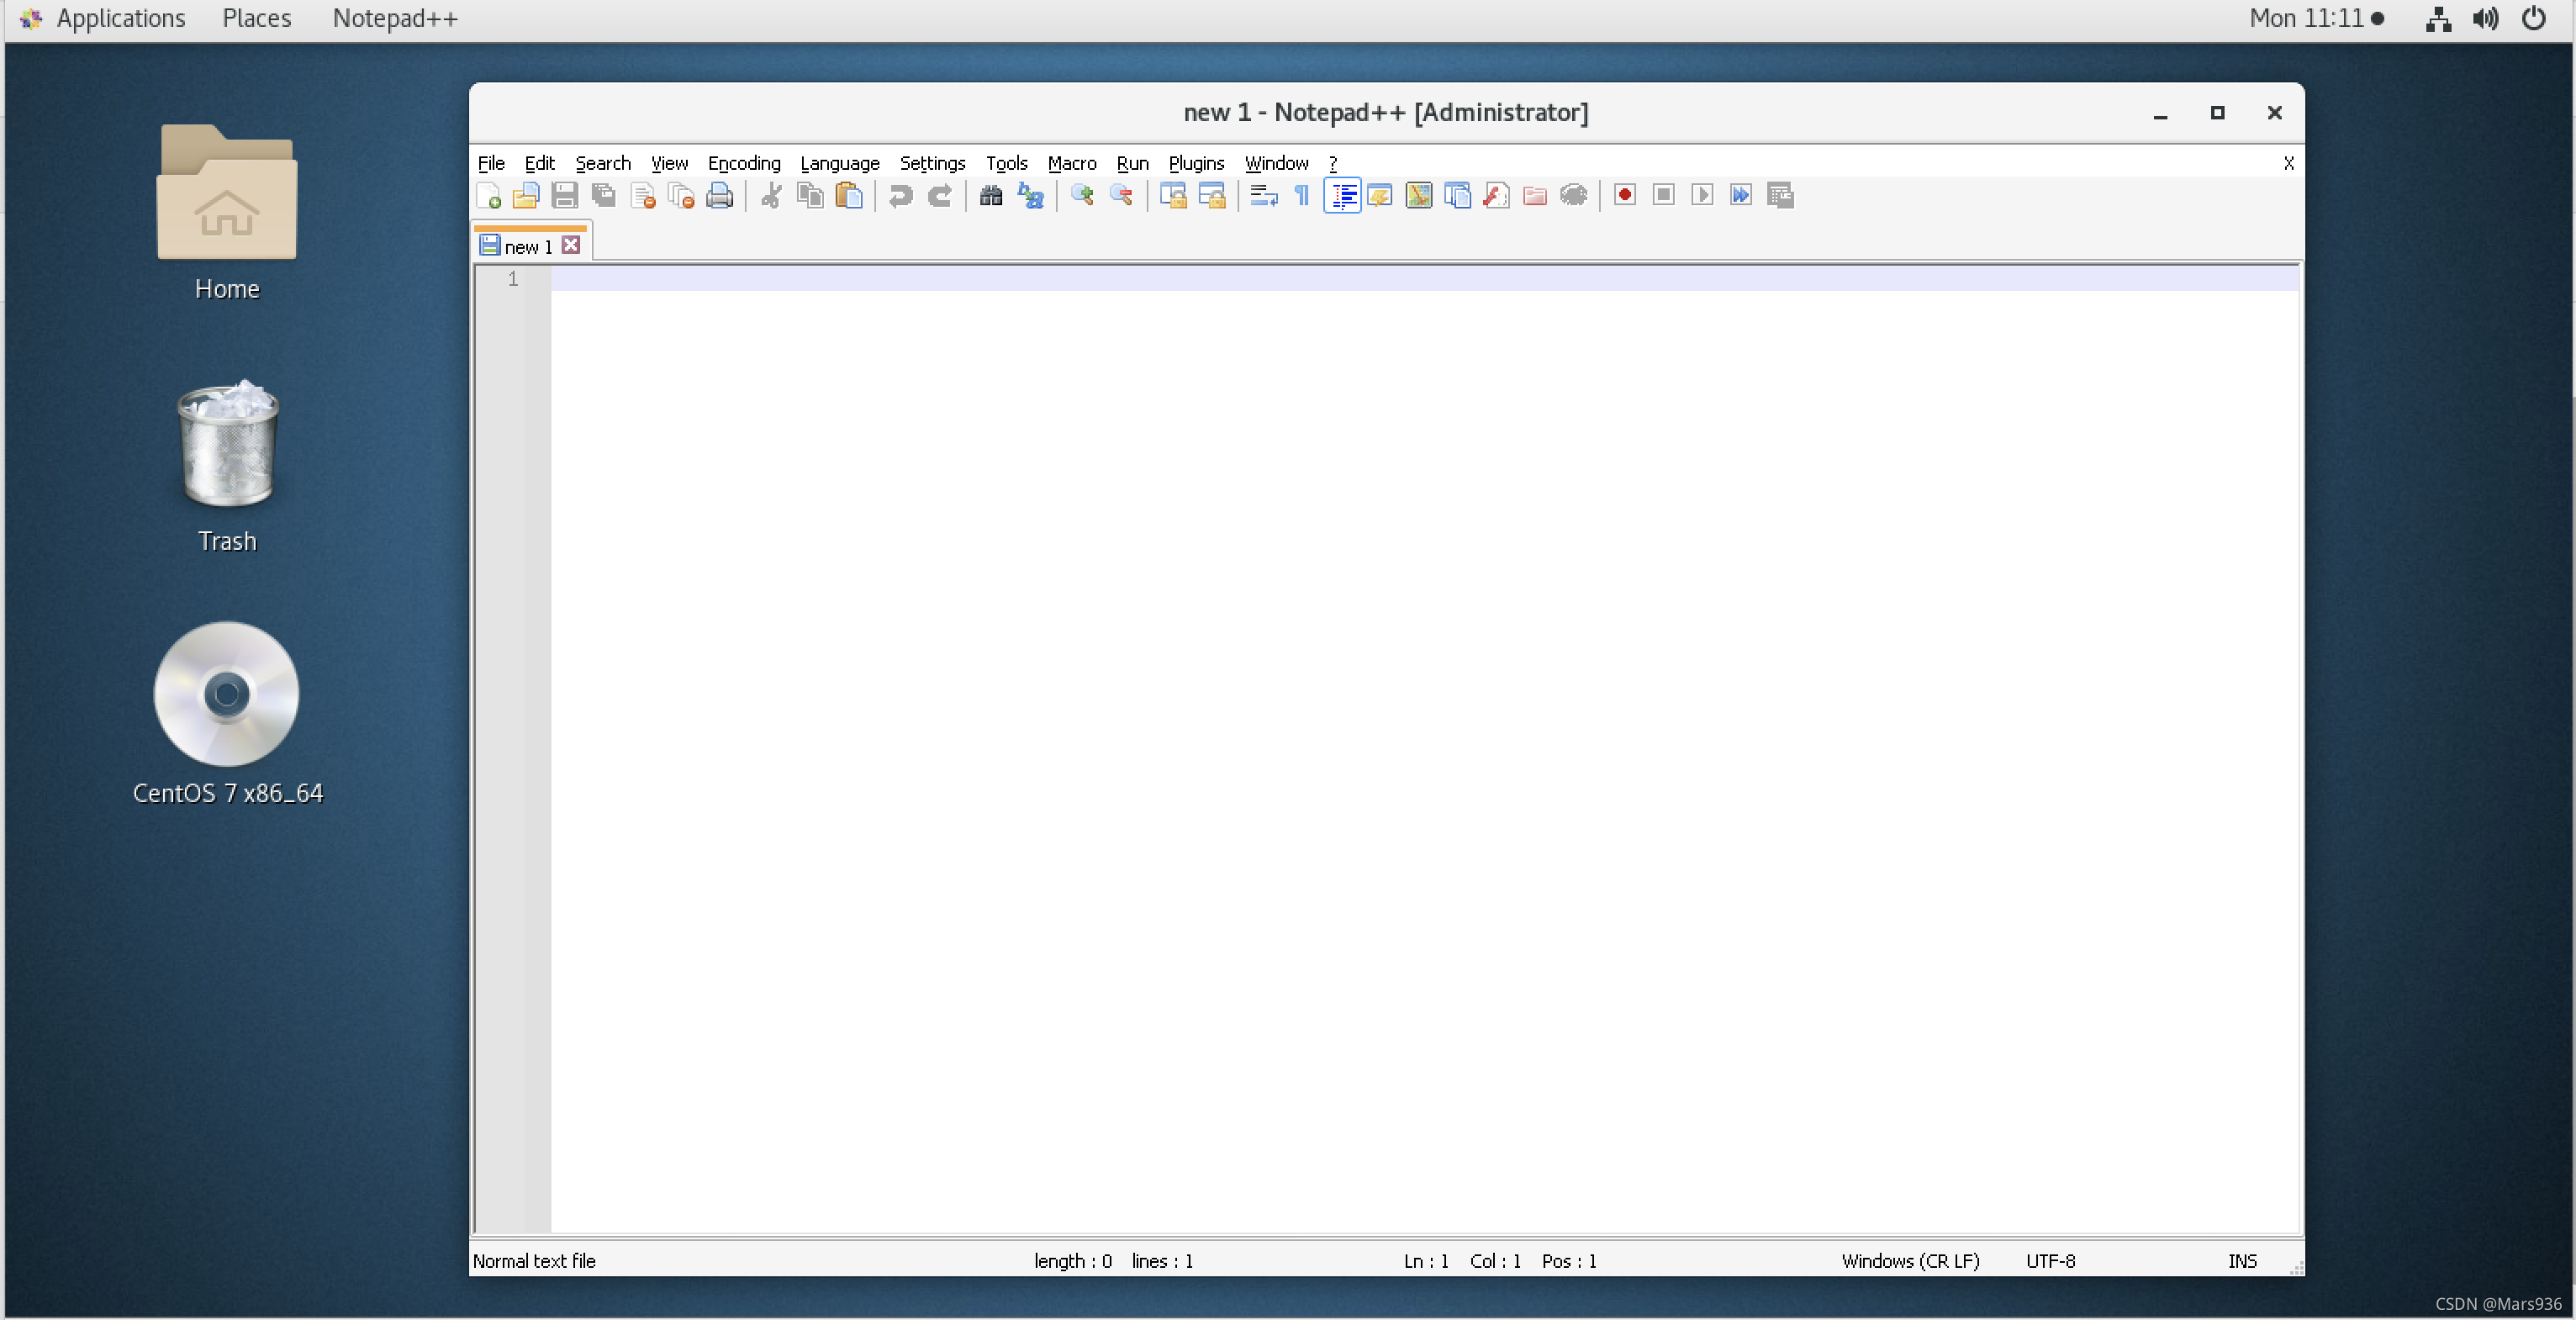The image size is (2576, 1320).
Task: Click Normal text file status label
Action: click(534, 1261)
